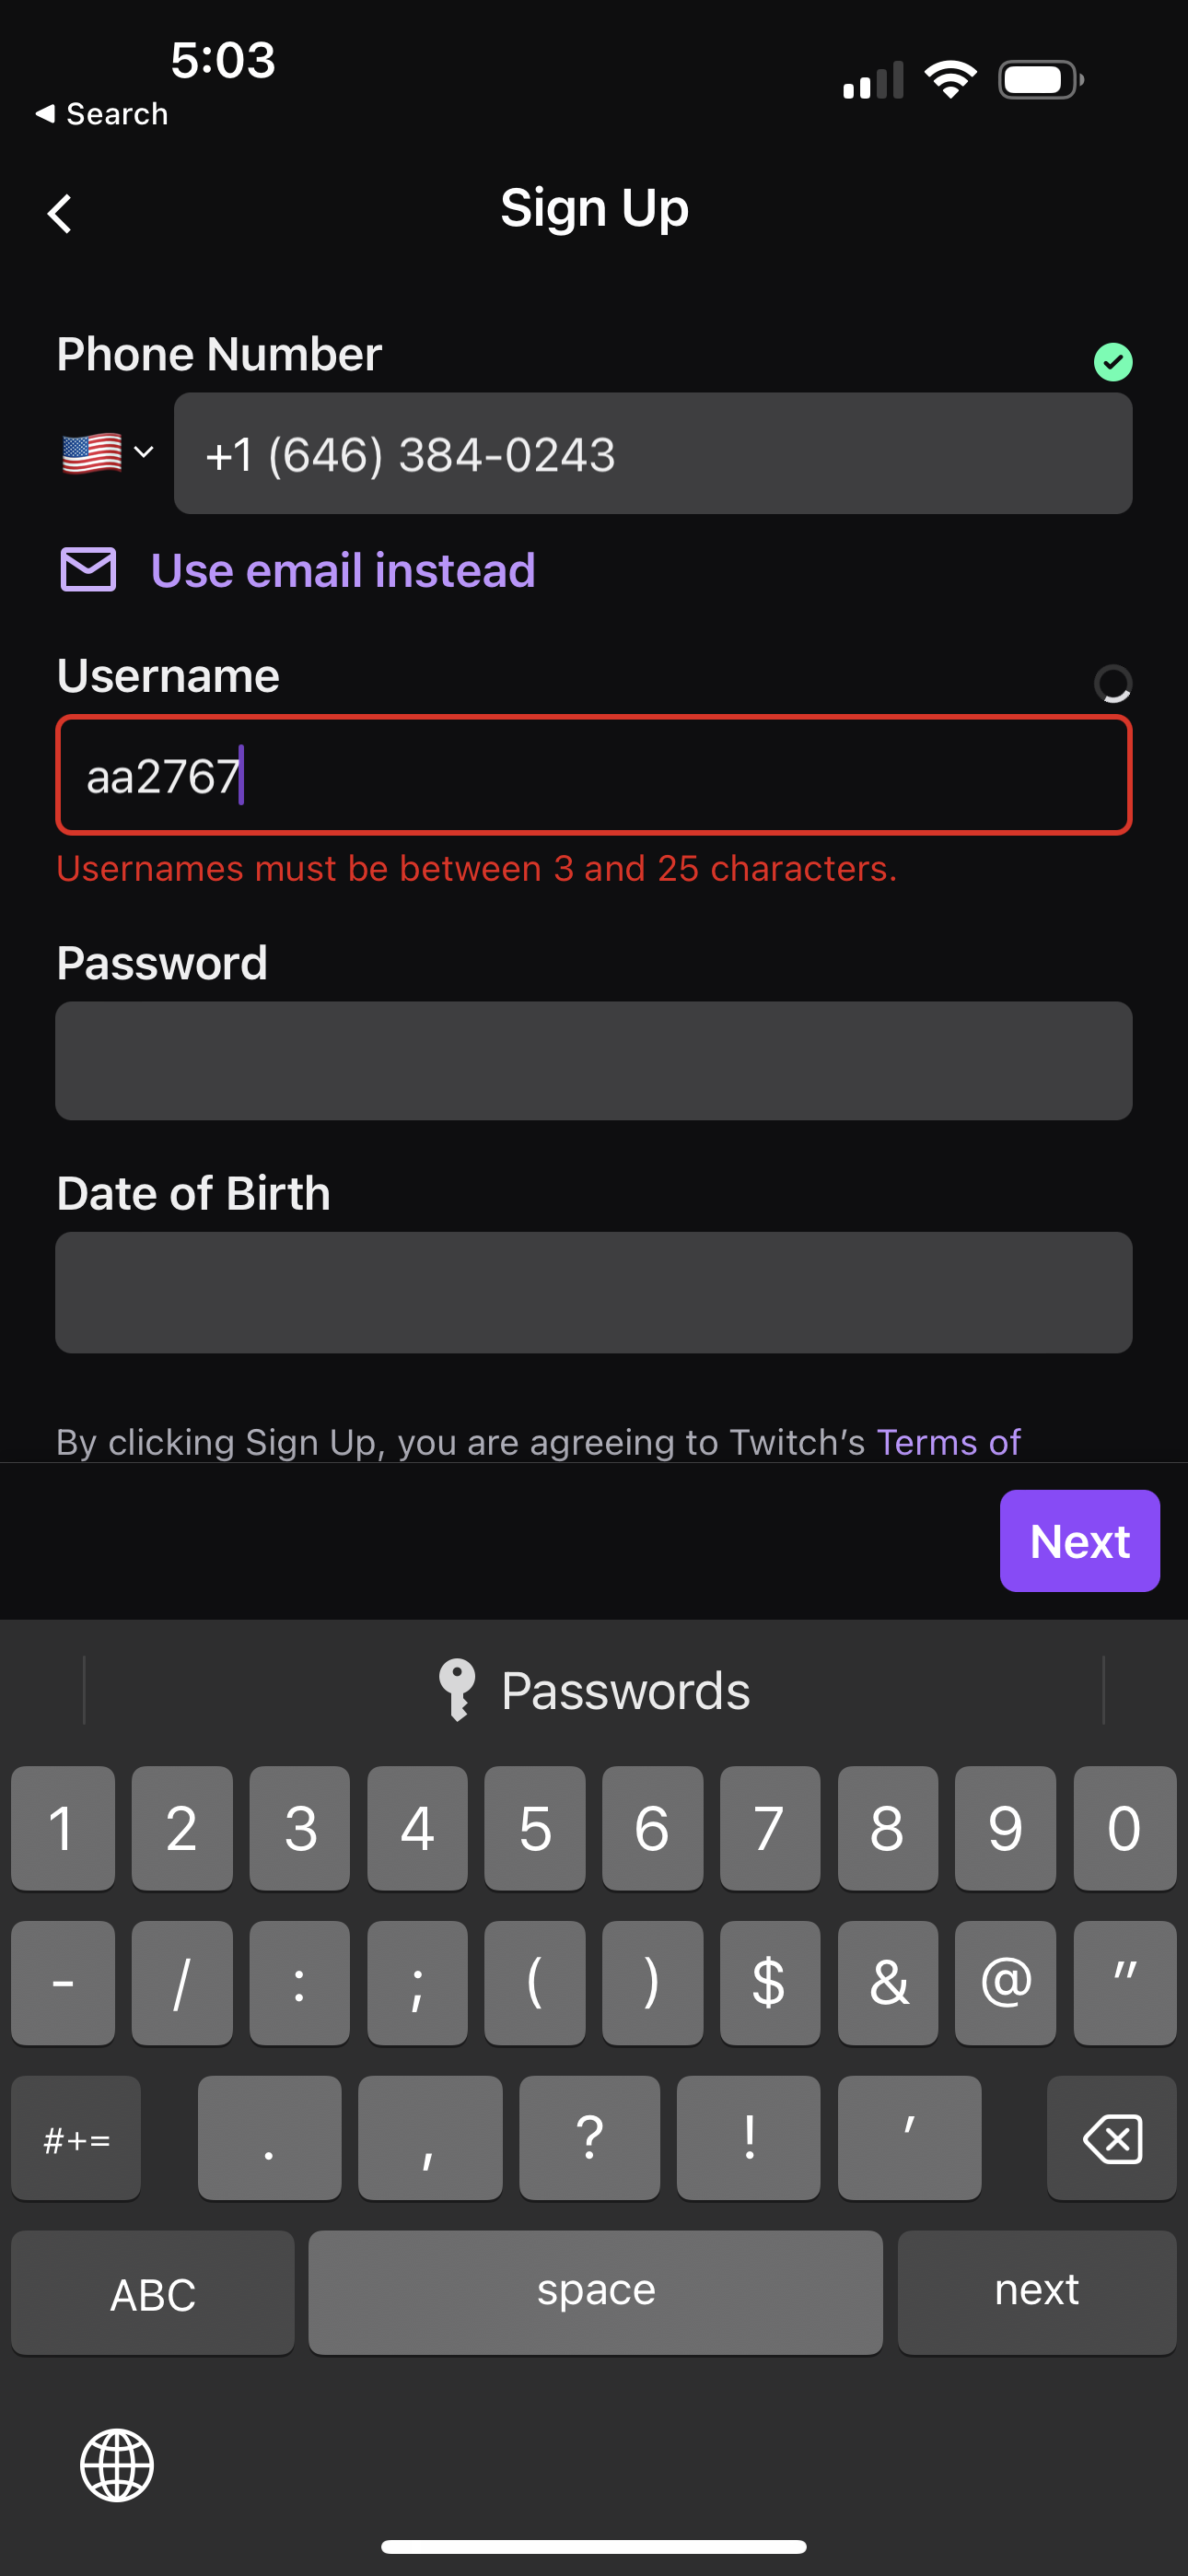Open Use email instead option
This screenshot has width=1188, height=2576.
(x=341, y=569)
